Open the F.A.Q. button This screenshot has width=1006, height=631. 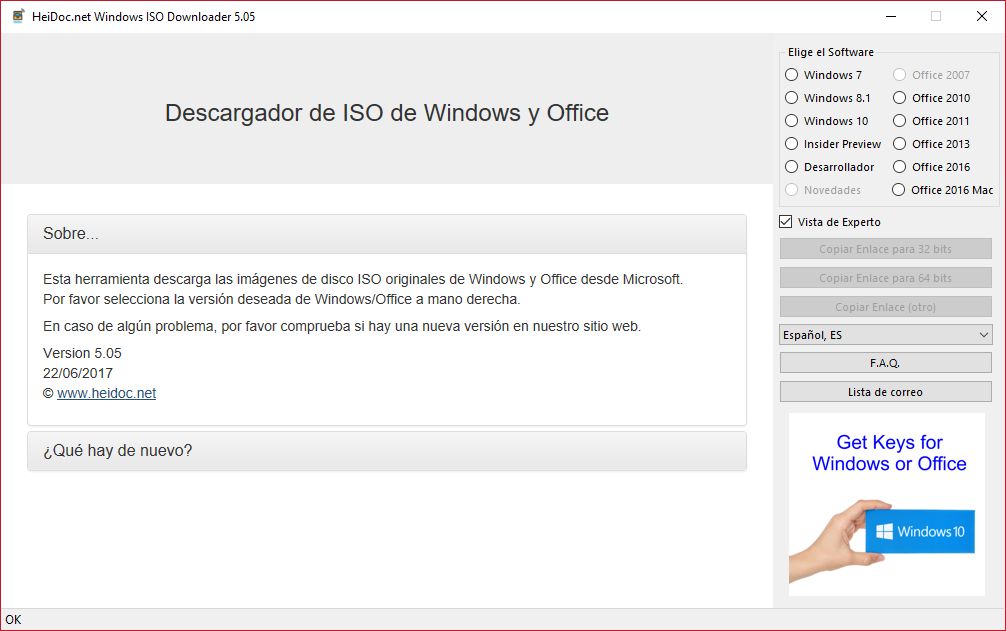point(885,363)
